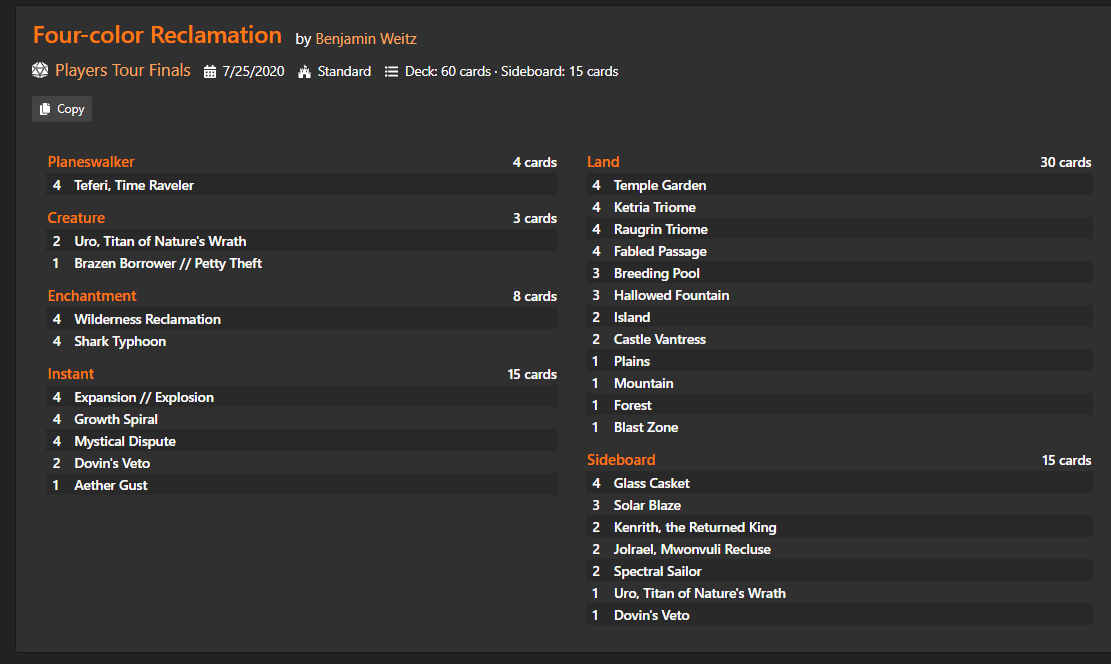Open Kenrith, the Returned King card

click(x=694, y=527)
